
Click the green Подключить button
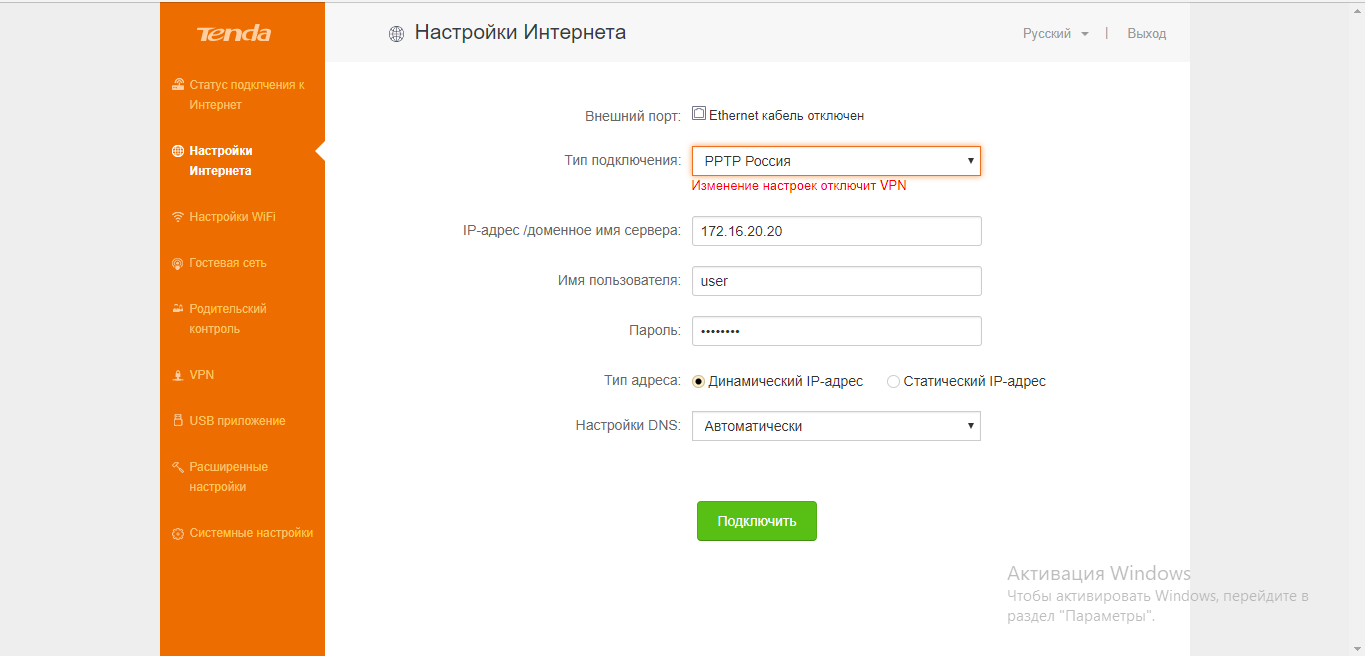click(x=757, y=521)
